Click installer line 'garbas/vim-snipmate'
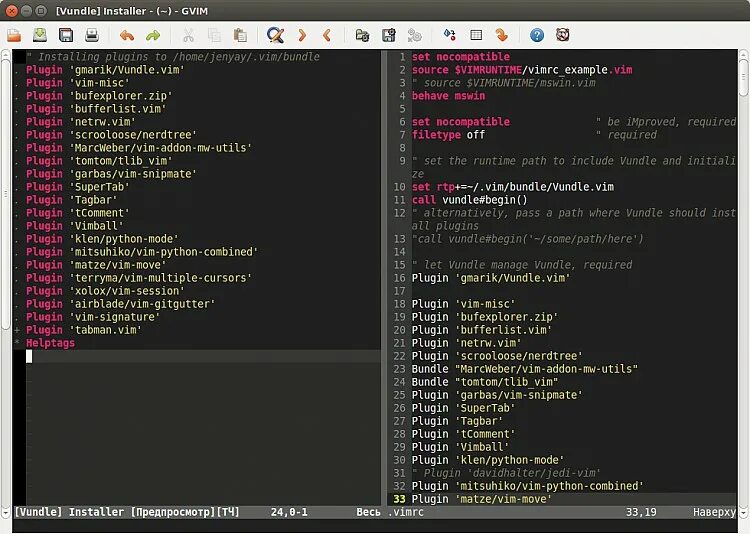Viewport: 750px width, 534px height. [x=111, y=174]
